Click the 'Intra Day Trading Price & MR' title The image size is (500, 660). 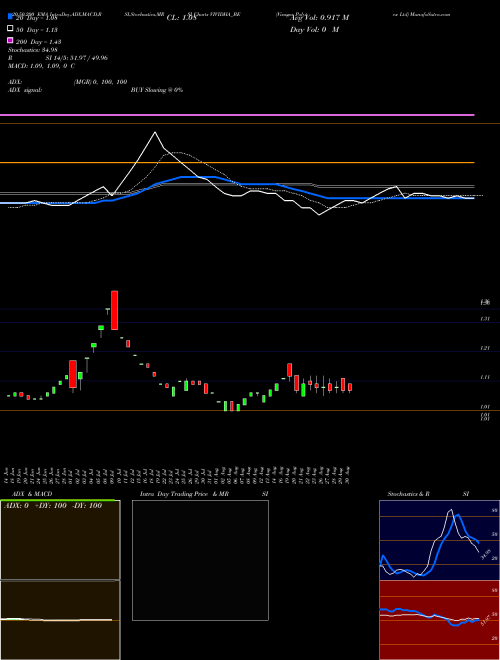click(184, 494)
